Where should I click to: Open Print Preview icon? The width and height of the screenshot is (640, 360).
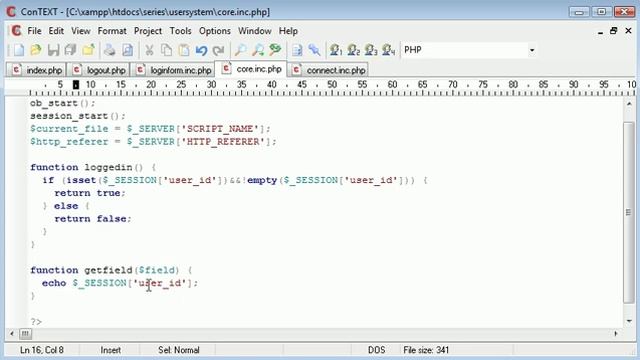pyautogui.click(x=127, y=50)
